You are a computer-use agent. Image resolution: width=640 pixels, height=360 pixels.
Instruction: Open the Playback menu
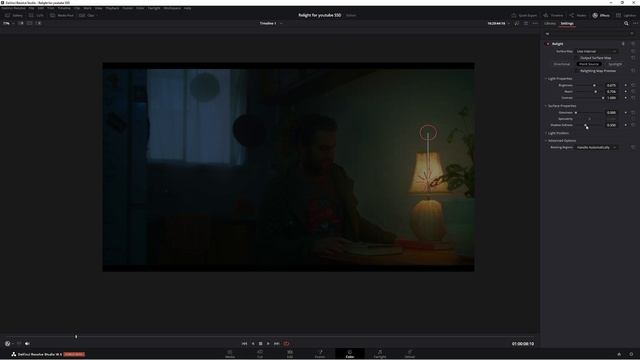click(112, 8)
